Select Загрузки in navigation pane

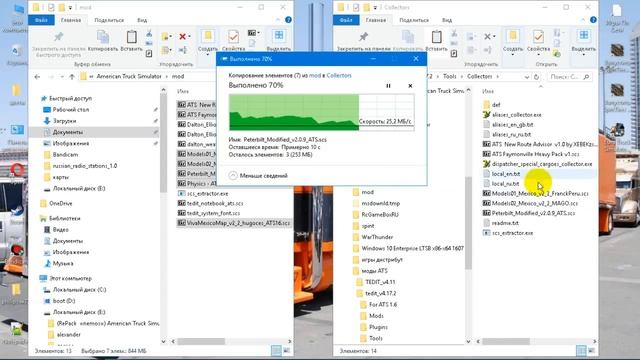[x=64, y=121]
